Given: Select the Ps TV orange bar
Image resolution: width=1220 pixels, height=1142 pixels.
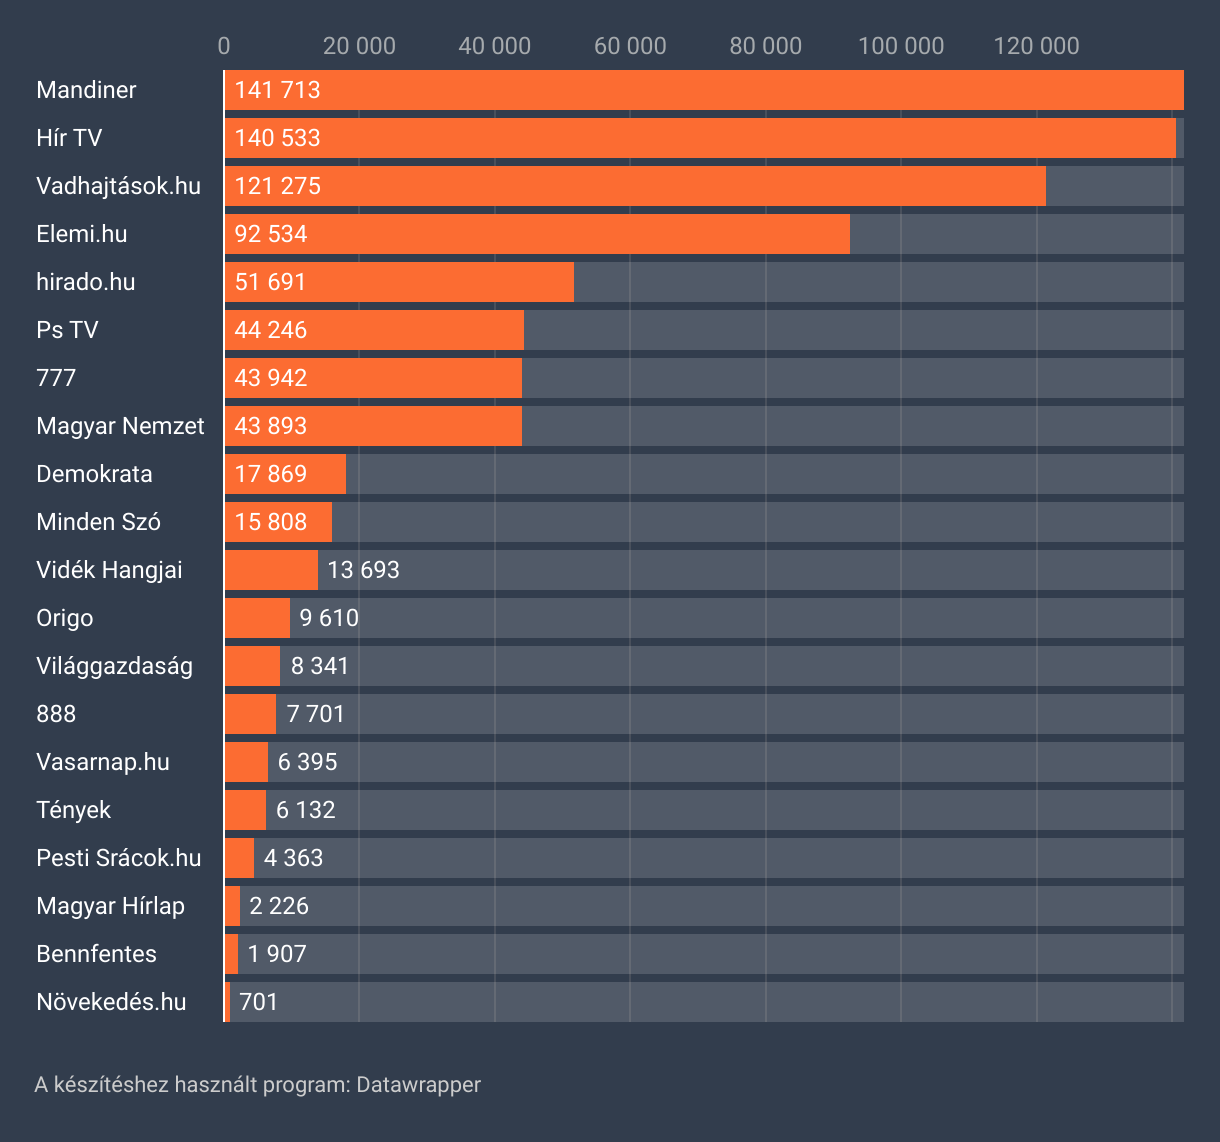Looking at the screenshot, I should tap(374, 330).
